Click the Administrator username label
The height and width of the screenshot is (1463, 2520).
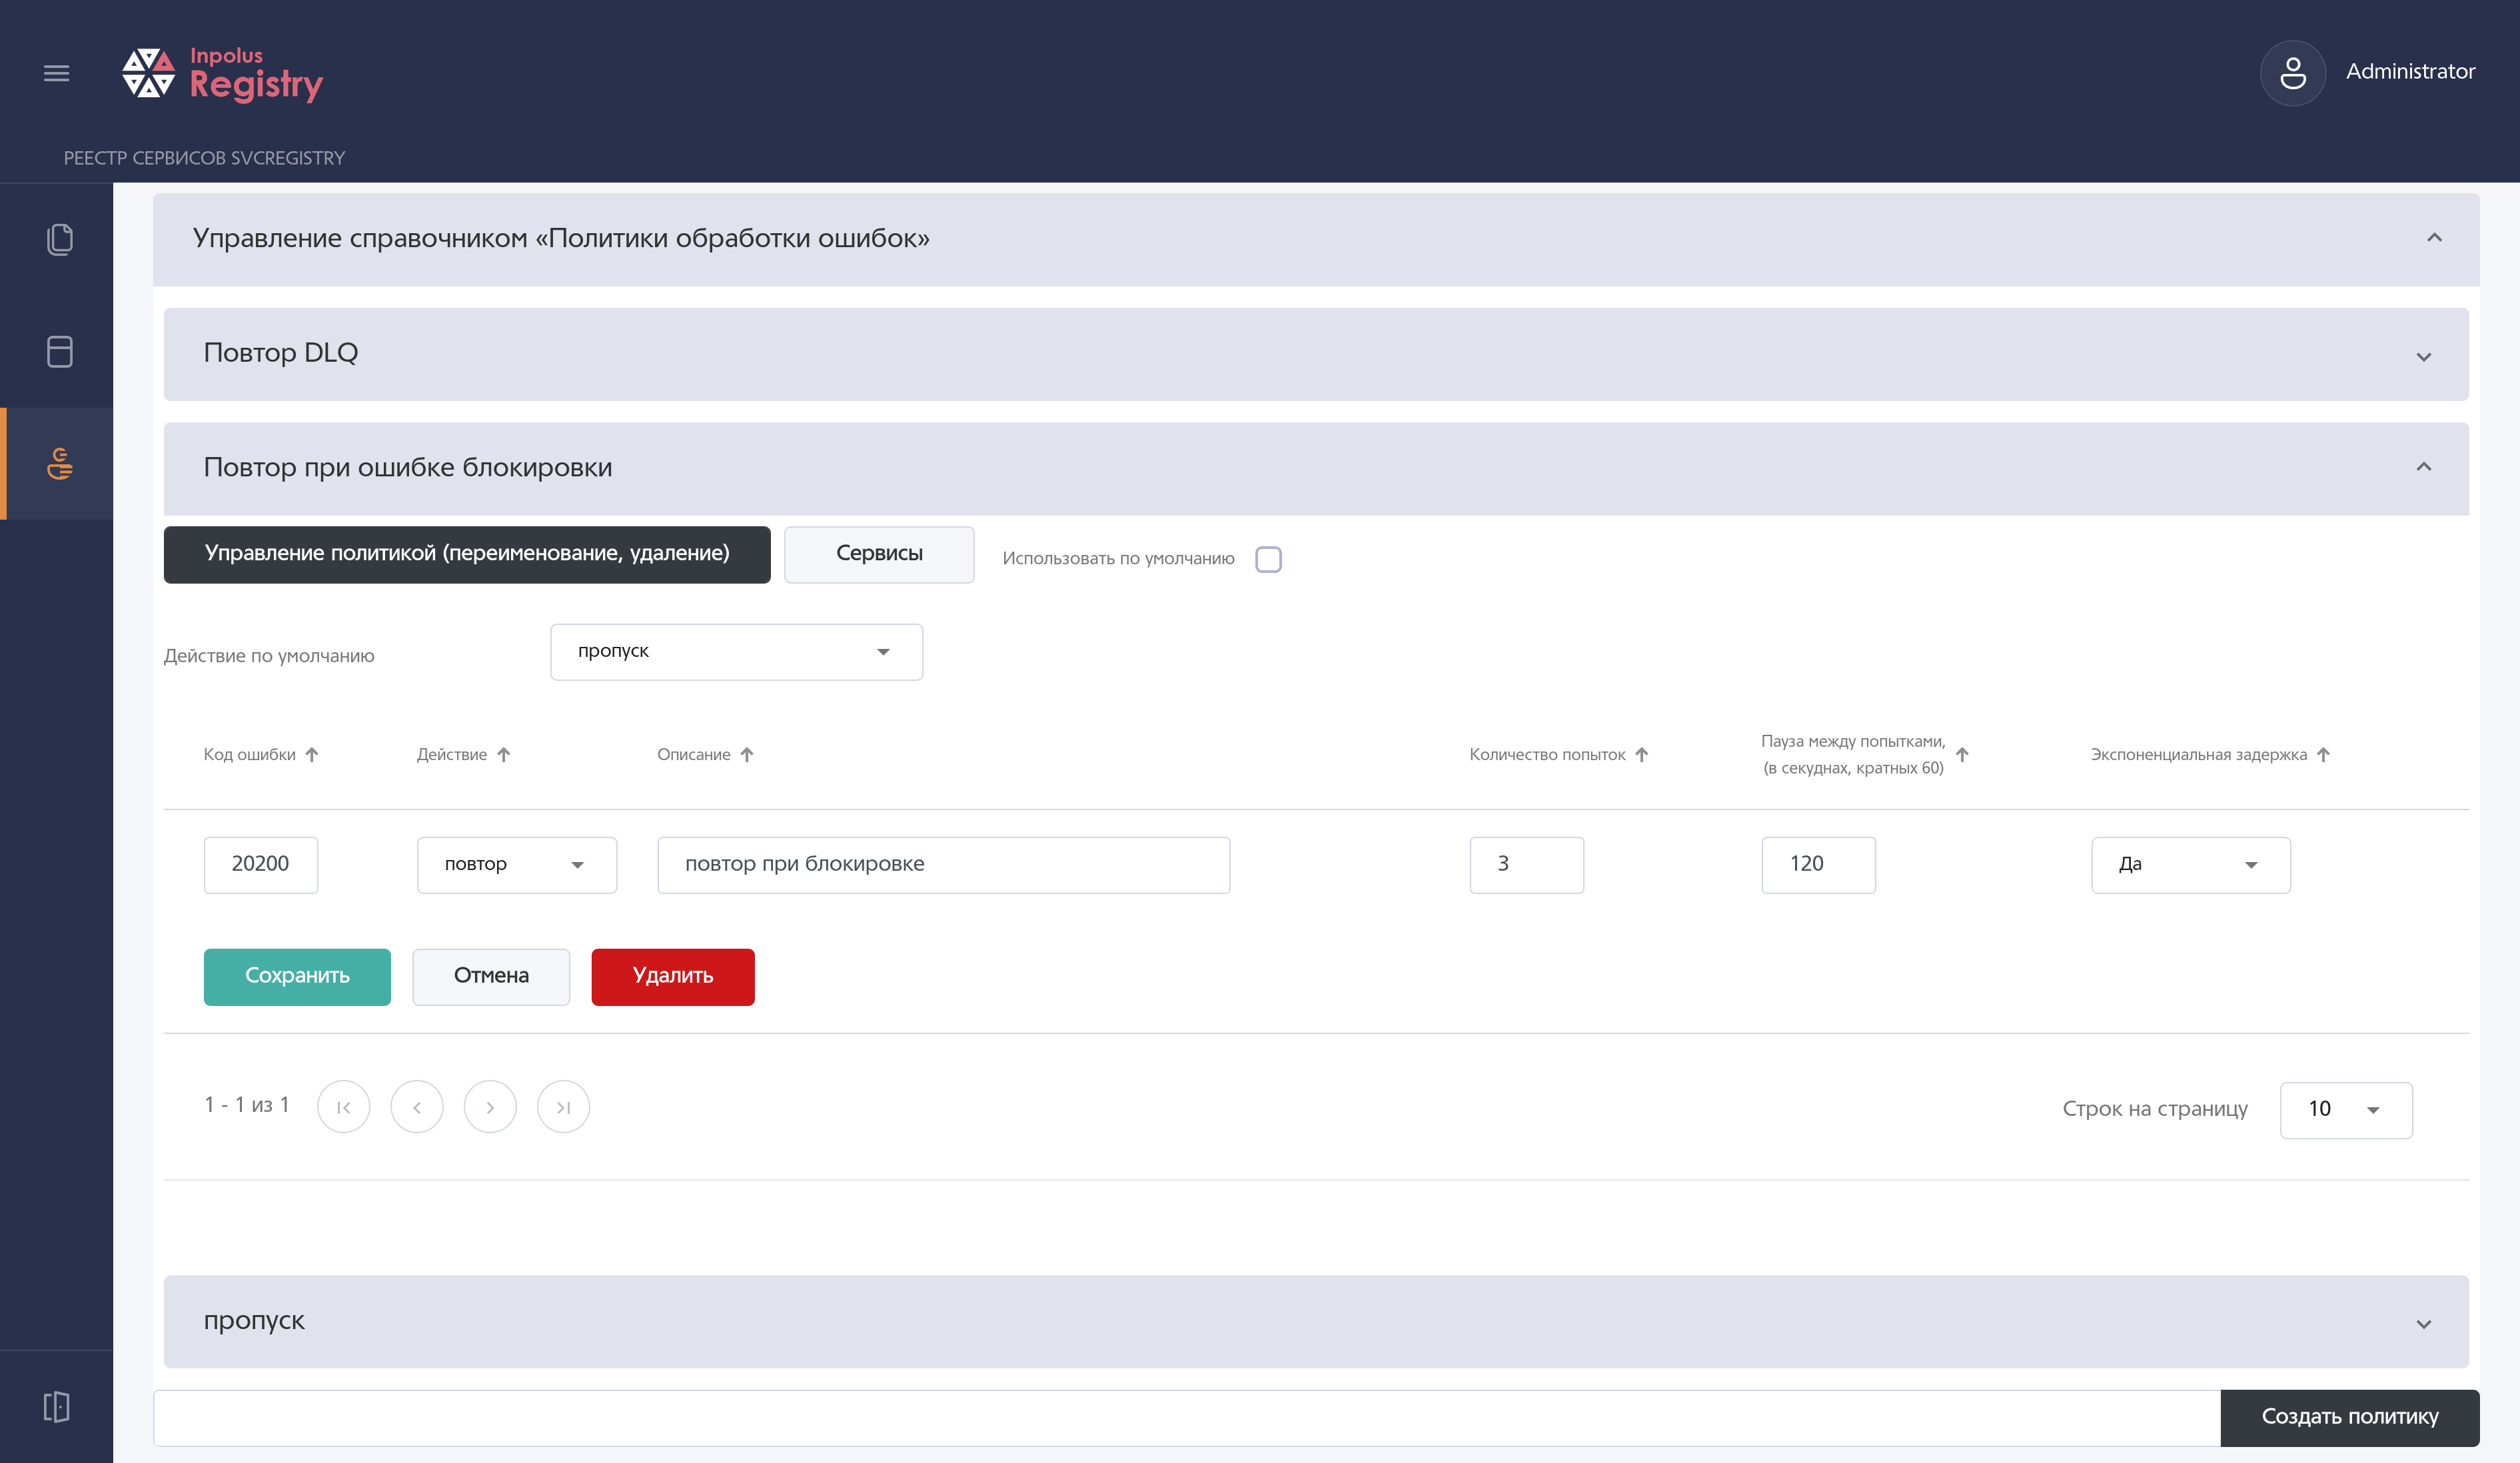(2410, 72)
